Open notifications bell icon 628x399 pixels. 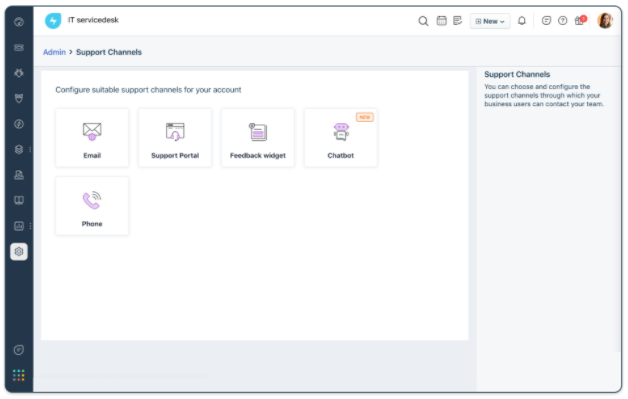(x=521, y=20)
